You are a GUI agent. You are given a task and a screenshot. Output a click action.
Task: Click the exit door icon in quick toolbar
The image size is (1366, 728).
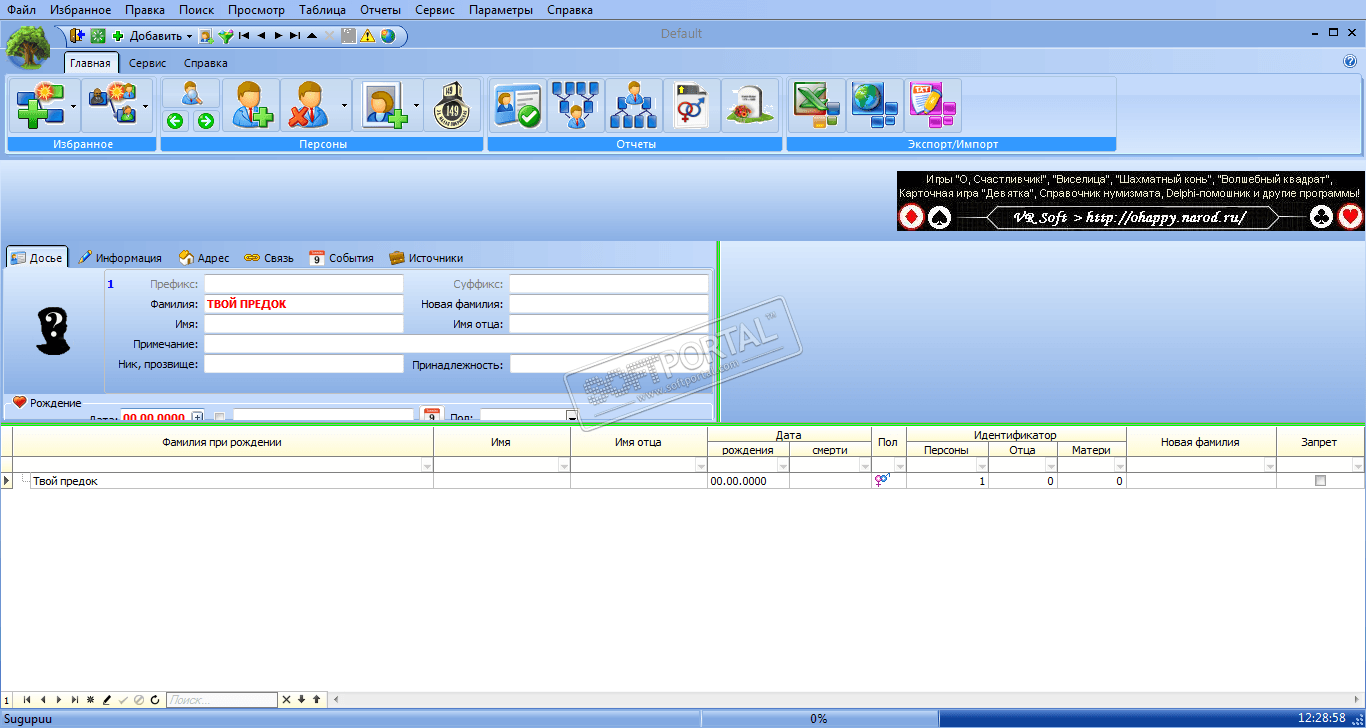(77, 35)
